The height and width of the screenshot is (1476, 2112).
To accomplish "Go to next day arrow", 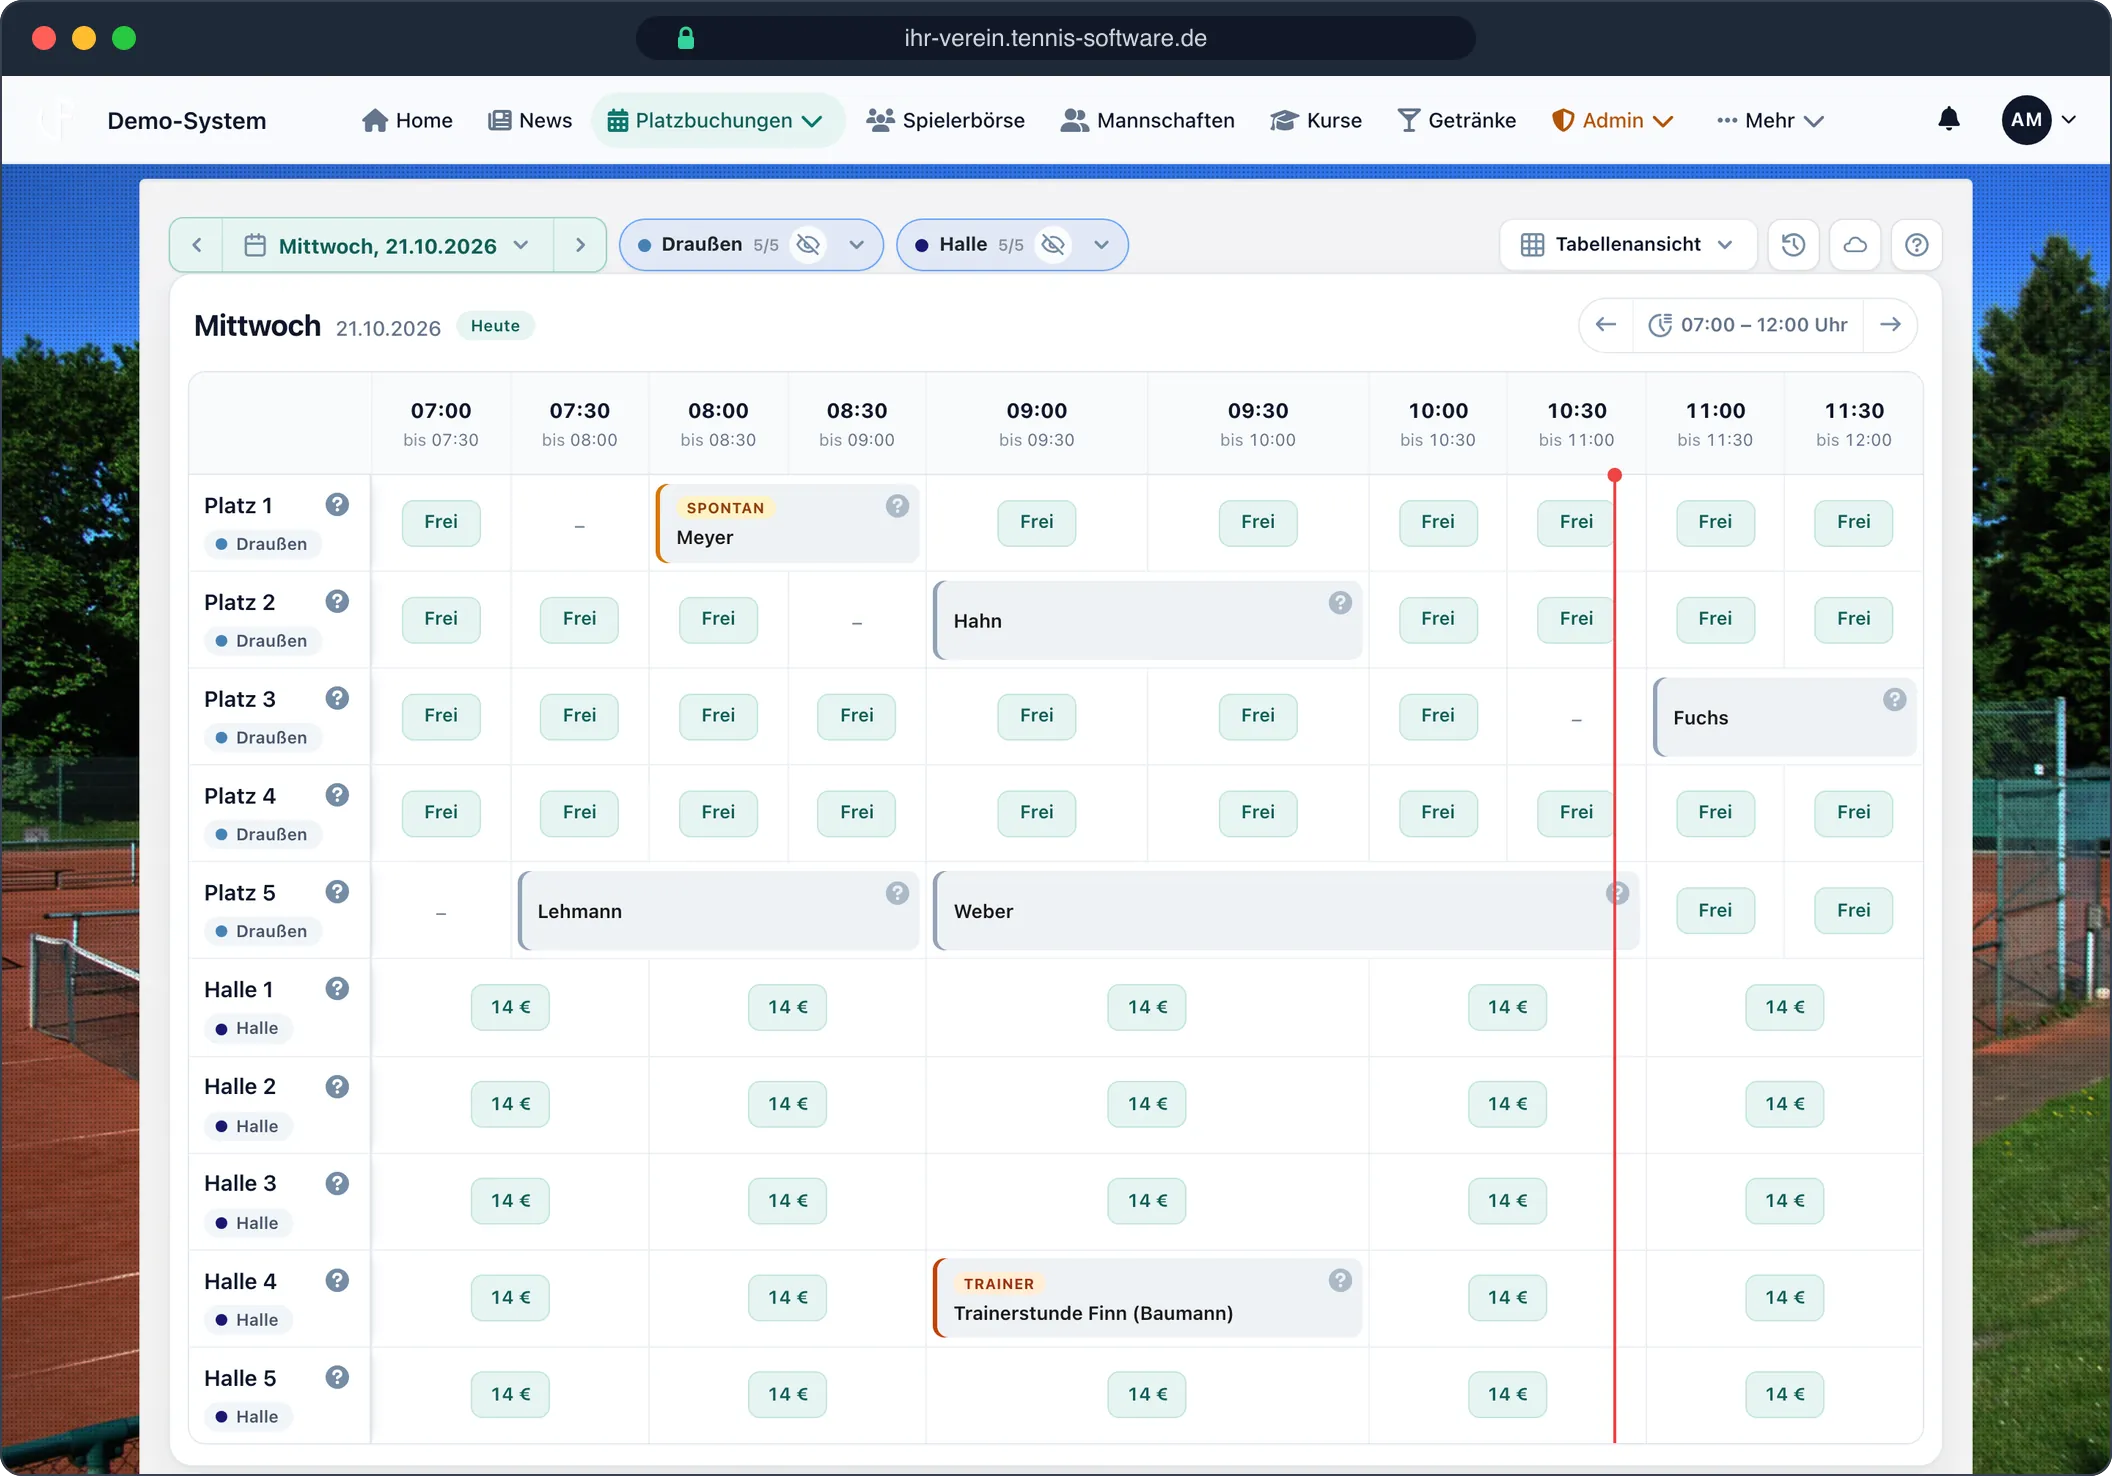I will (580, 245).
